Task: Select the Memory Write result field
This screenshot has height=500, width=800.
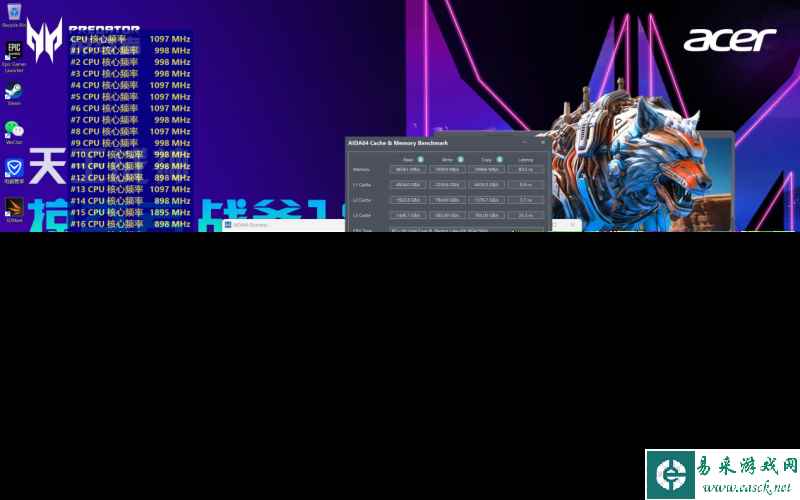Action: point(447,169)
